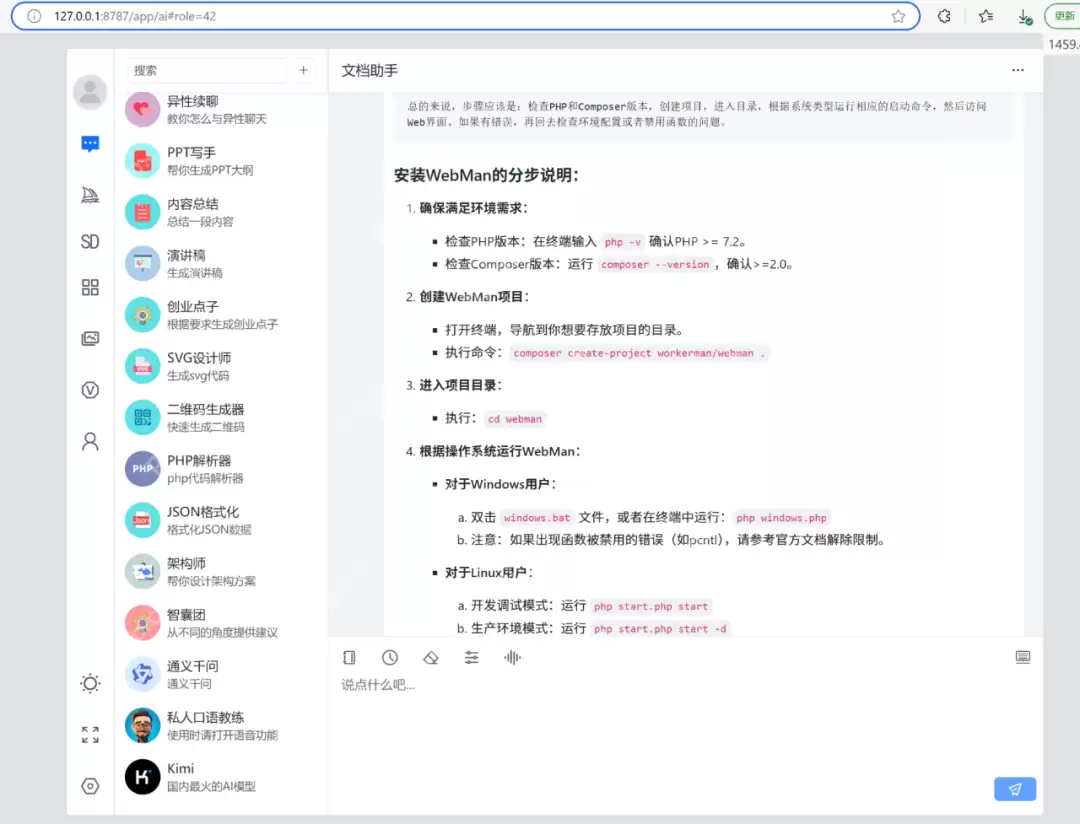Viewport: 1080px width, 824px height.
Task: Expand browser extensions from the toolbar
Action: coord(943,16)
